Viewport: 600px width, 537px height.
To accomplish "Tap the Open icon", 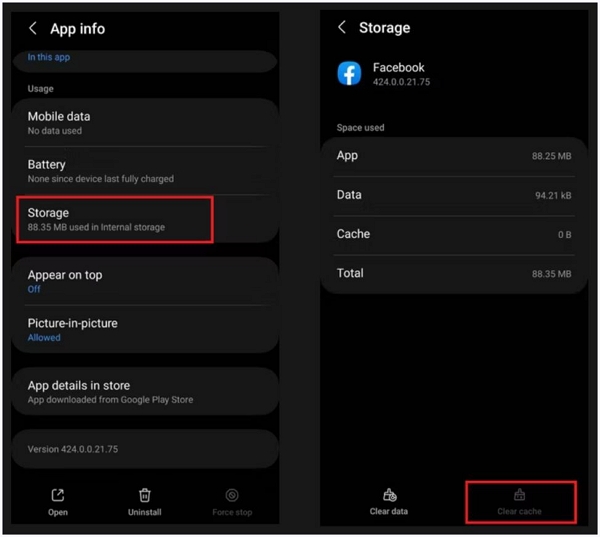I will [58, 495].
